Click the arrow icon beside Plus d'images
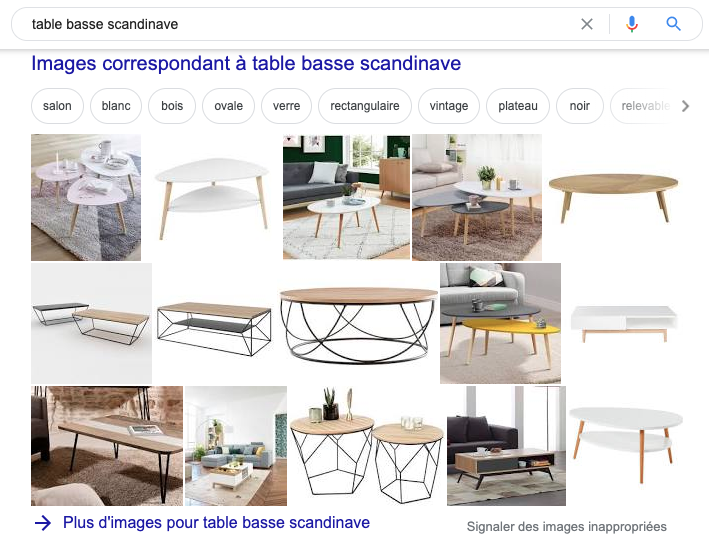 tap(43, 523)
